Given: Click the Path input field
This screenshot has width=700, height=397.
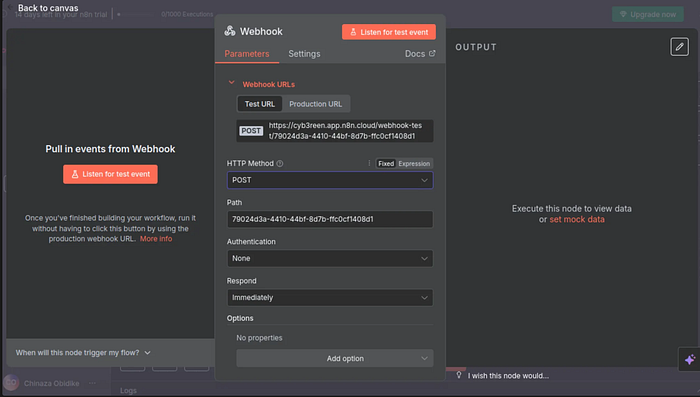Looking at the screenshot, I should 330,219.
